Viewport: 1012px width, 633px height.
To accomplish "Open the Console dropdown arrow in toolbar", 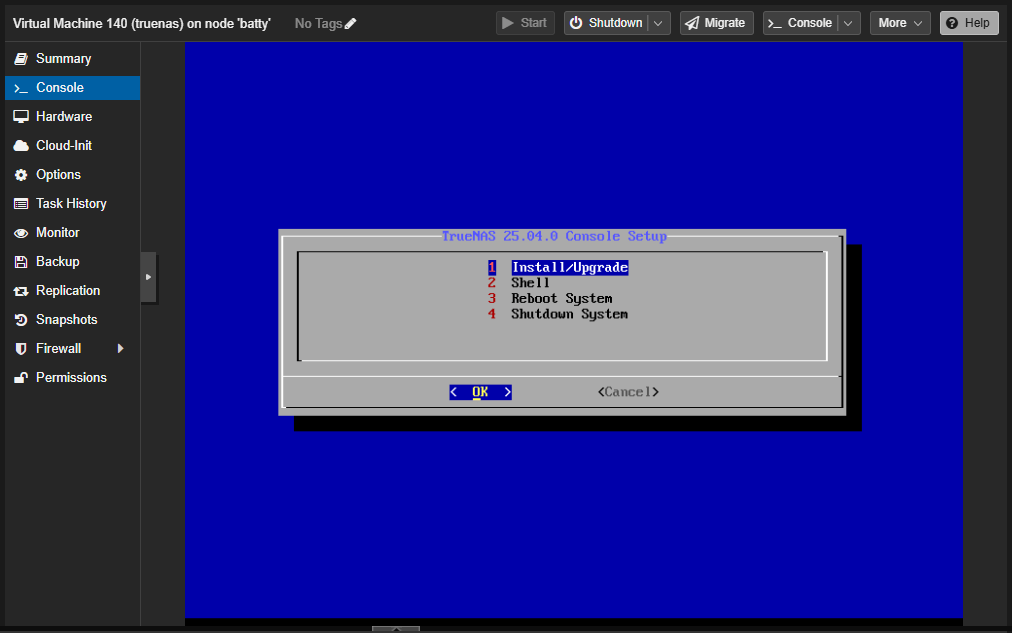I will pyautogui.click(x=849, y=23).
